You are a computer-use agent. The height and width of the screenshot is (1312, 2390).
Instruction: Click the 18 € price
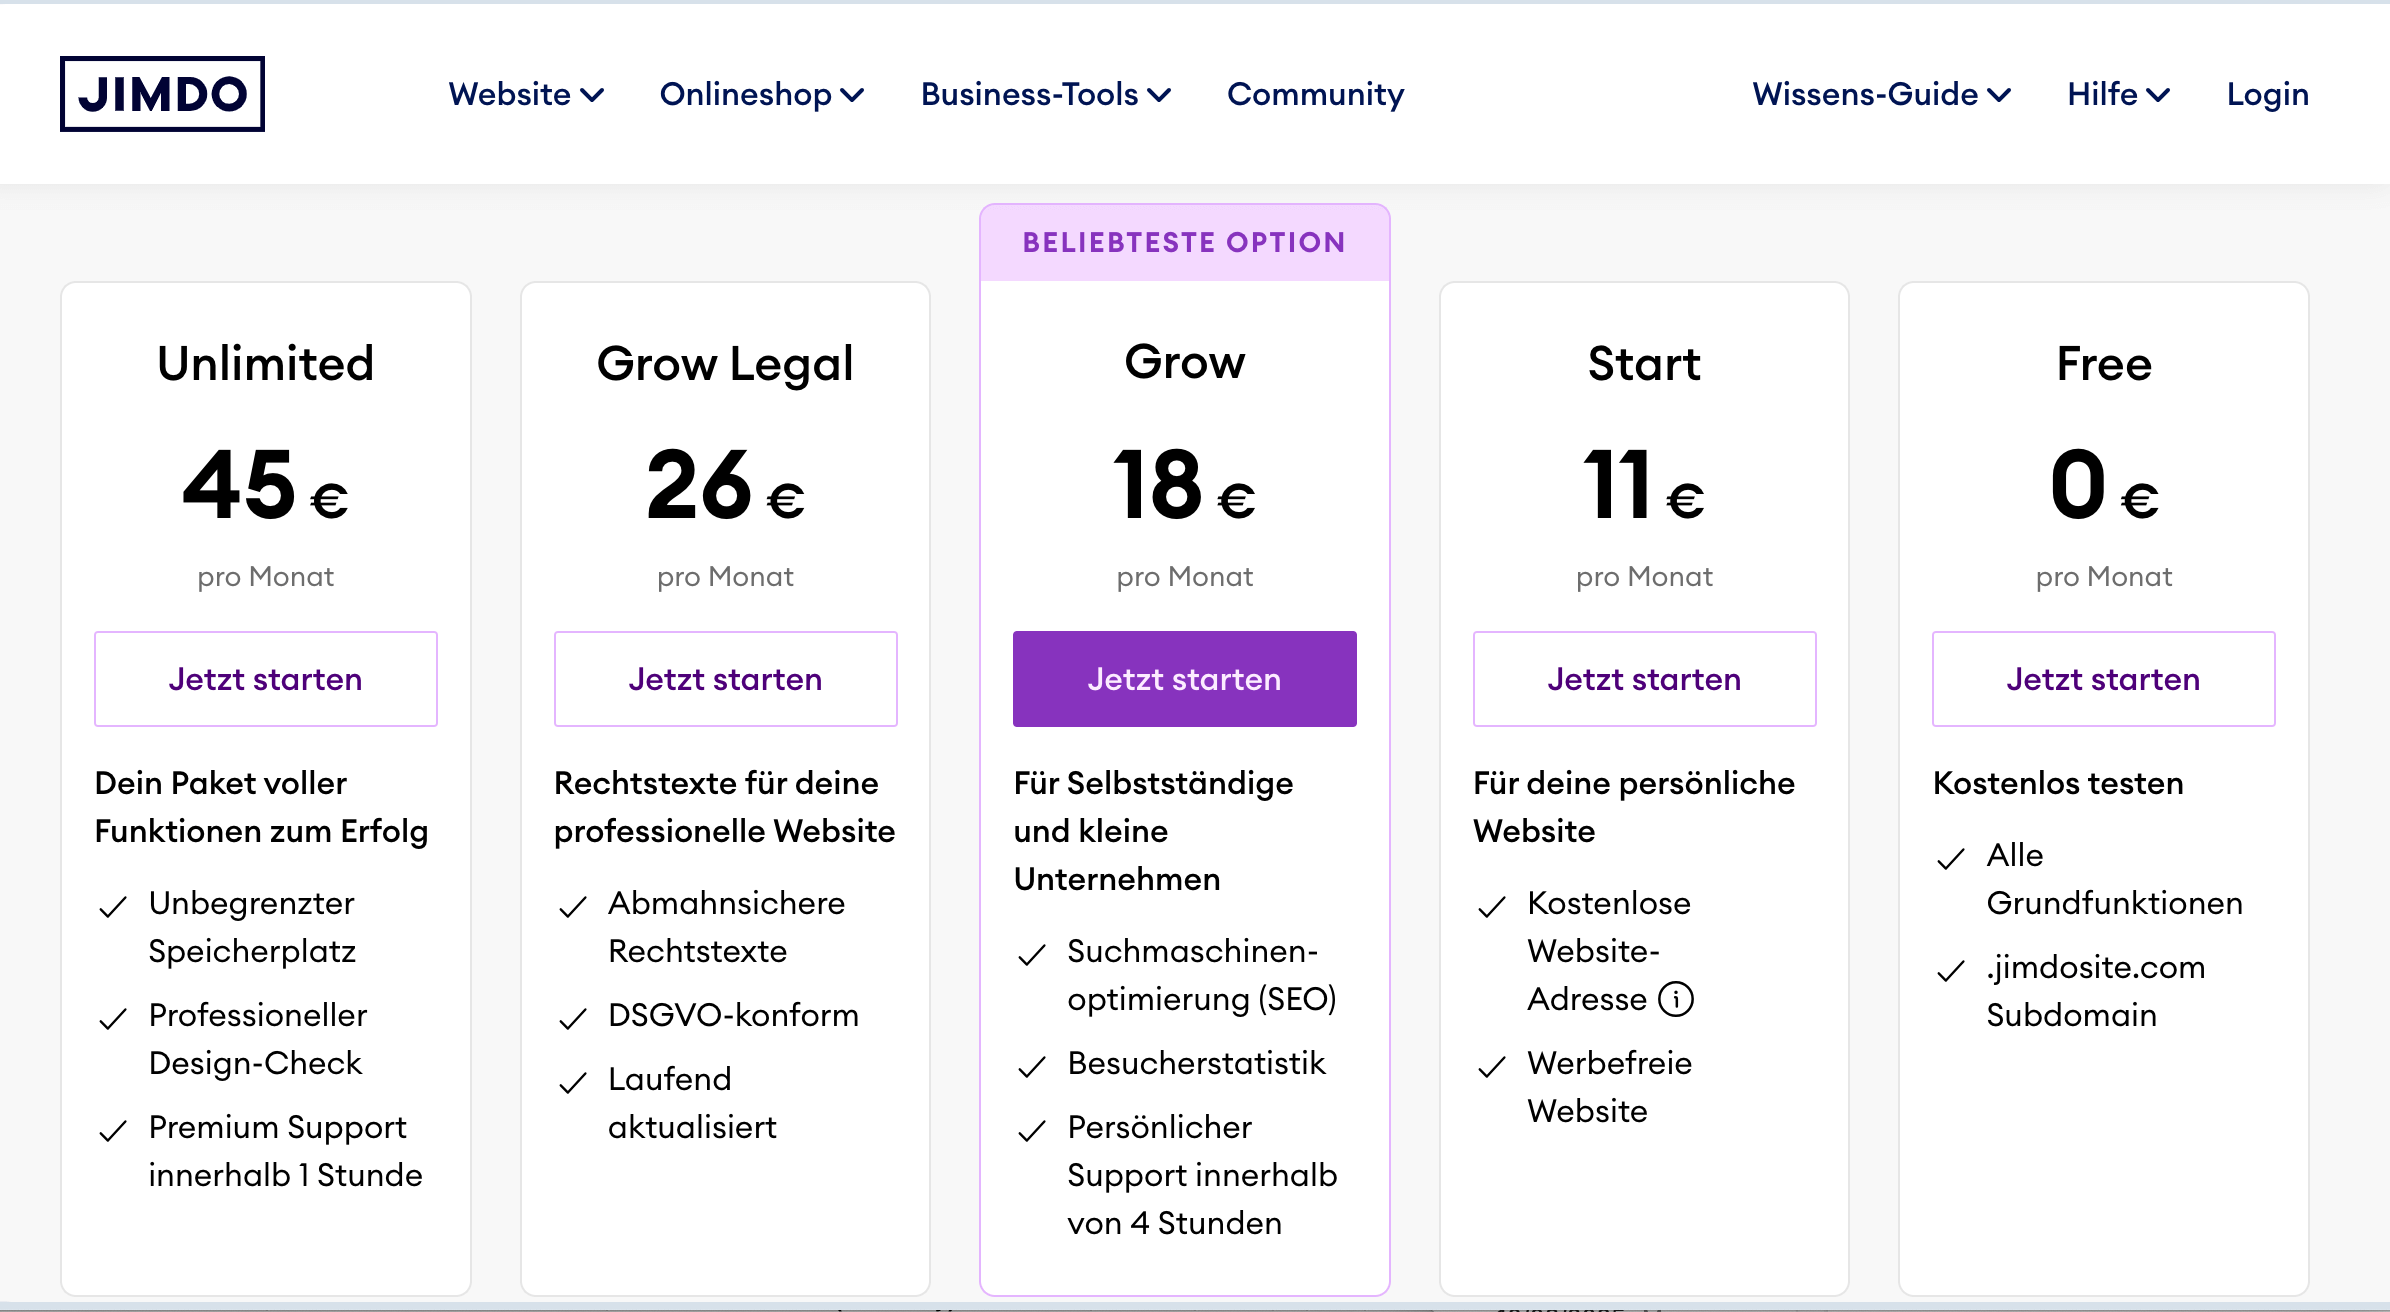point(1185,485)
